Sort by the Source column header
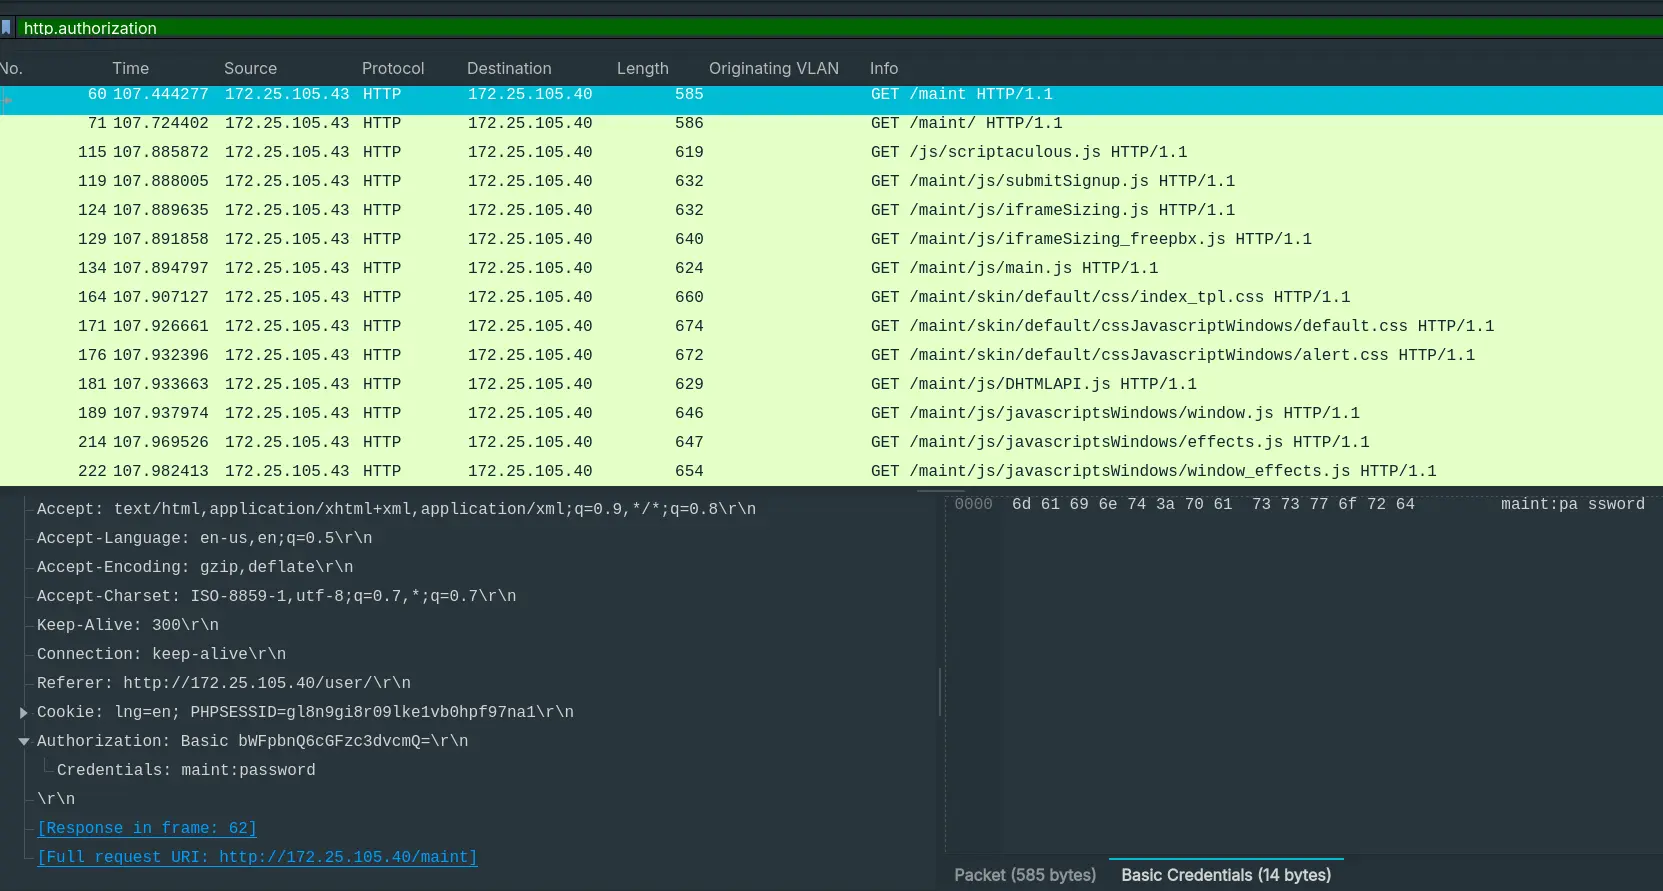The width and height of the screenshot is (1663, 891). click(250, 68)
